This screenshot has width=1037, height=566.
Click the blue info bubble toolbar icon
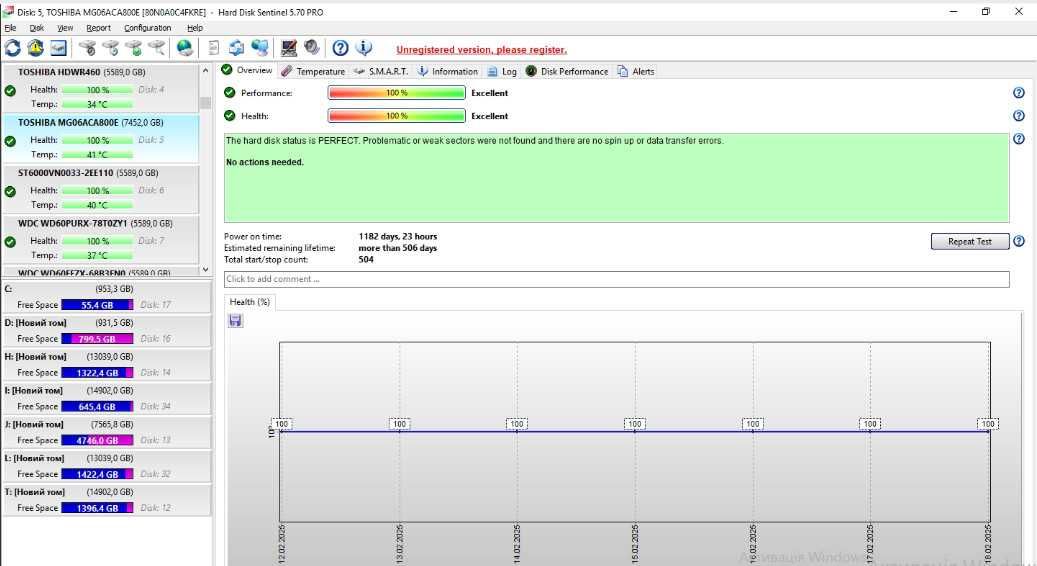point(364,48)
